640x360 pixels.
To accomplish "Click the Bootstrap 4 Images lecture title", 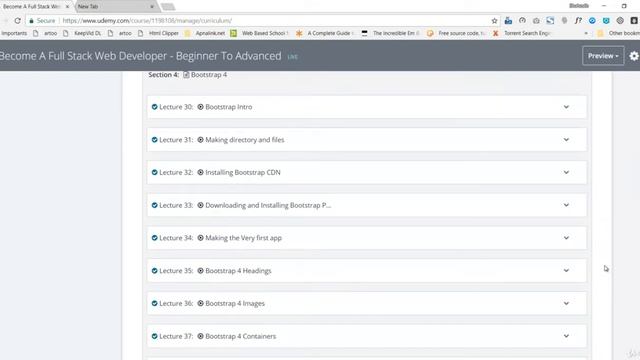I will (235, 303).
